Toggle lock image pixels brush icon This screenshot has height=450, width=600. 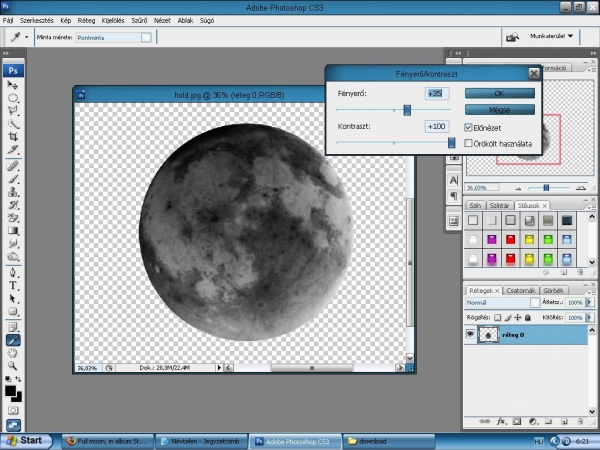pyautogui.click(x=508, y=317)
